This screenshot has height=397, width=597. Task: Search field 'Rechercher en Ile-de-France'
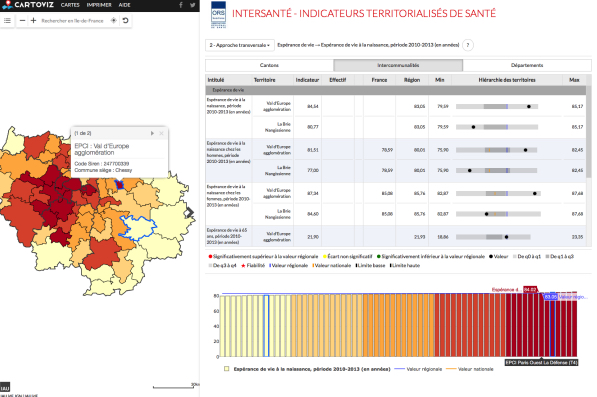72,21
